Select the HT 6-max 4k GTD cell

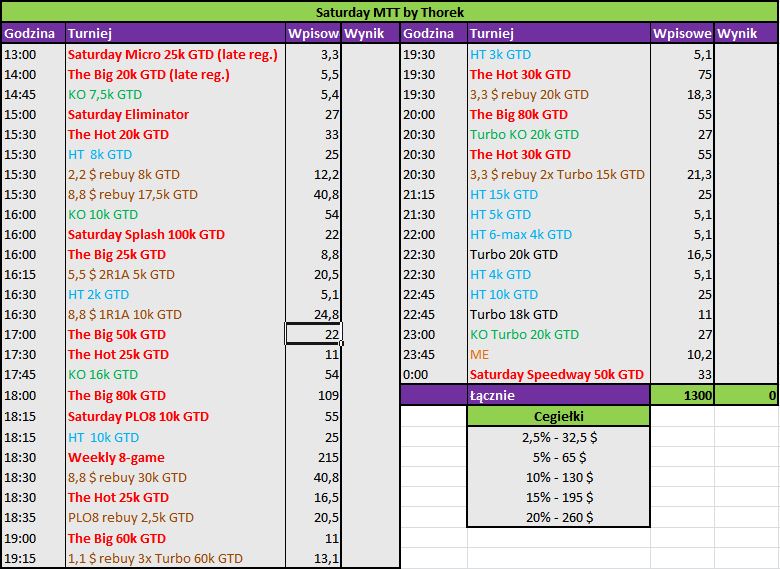[559, 234]
